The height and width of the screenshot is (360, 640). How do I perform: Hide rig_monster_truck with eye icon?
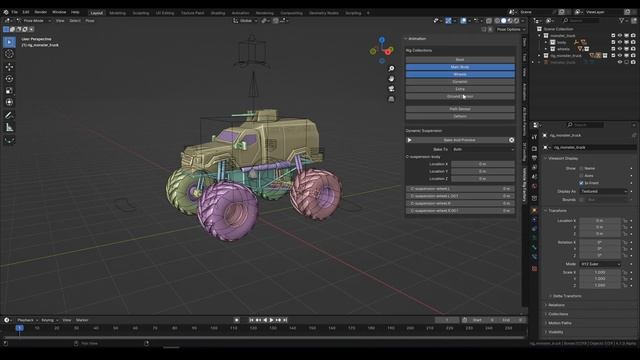click(x=620, y=55)
